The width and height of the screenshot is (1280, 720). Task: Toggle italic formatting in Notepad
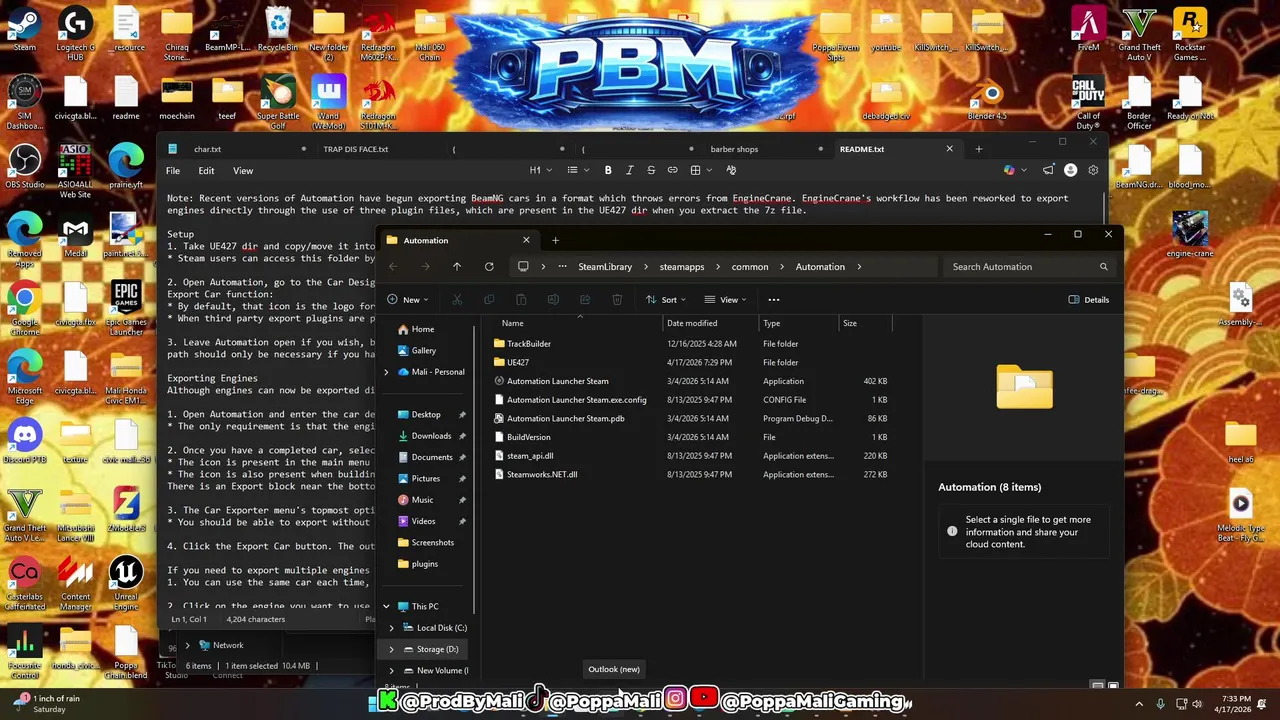(x=629, y=170)
